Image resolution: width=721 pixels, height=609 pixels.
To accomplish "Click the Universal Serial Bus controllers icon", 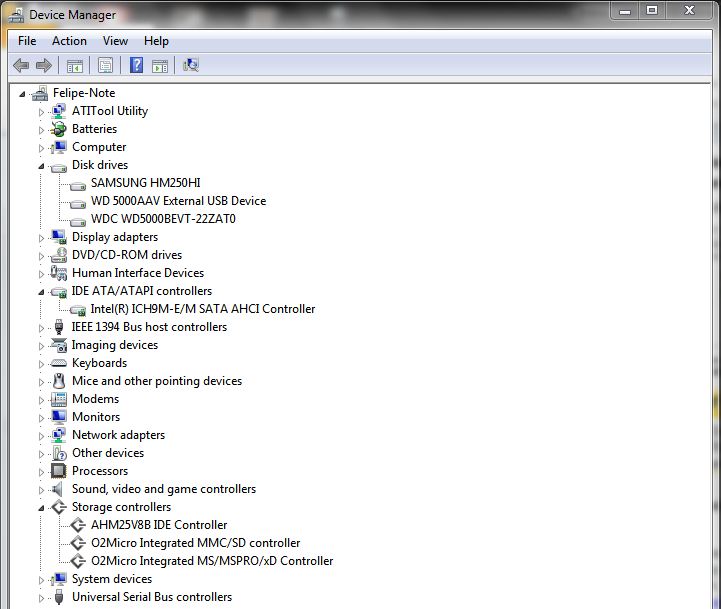I will pos(58,597).
